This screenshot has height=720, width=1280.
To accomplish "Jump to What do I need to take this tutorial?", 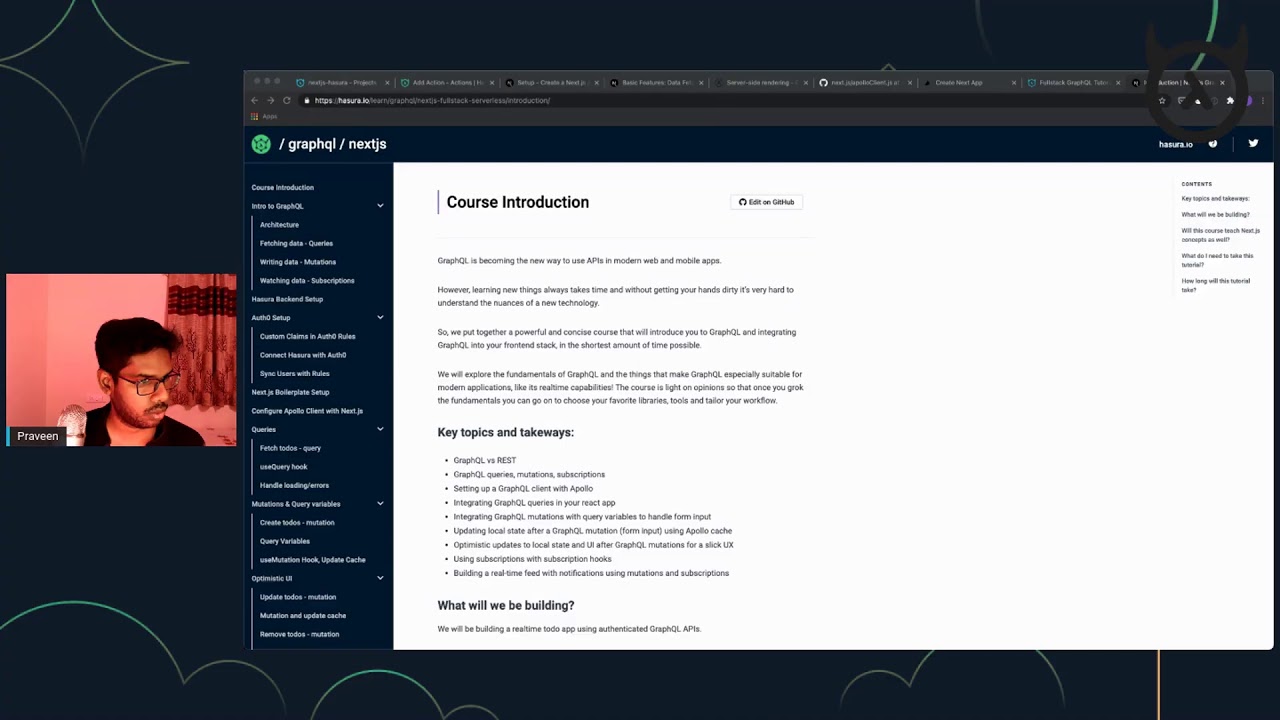I will pos(1217,260).
